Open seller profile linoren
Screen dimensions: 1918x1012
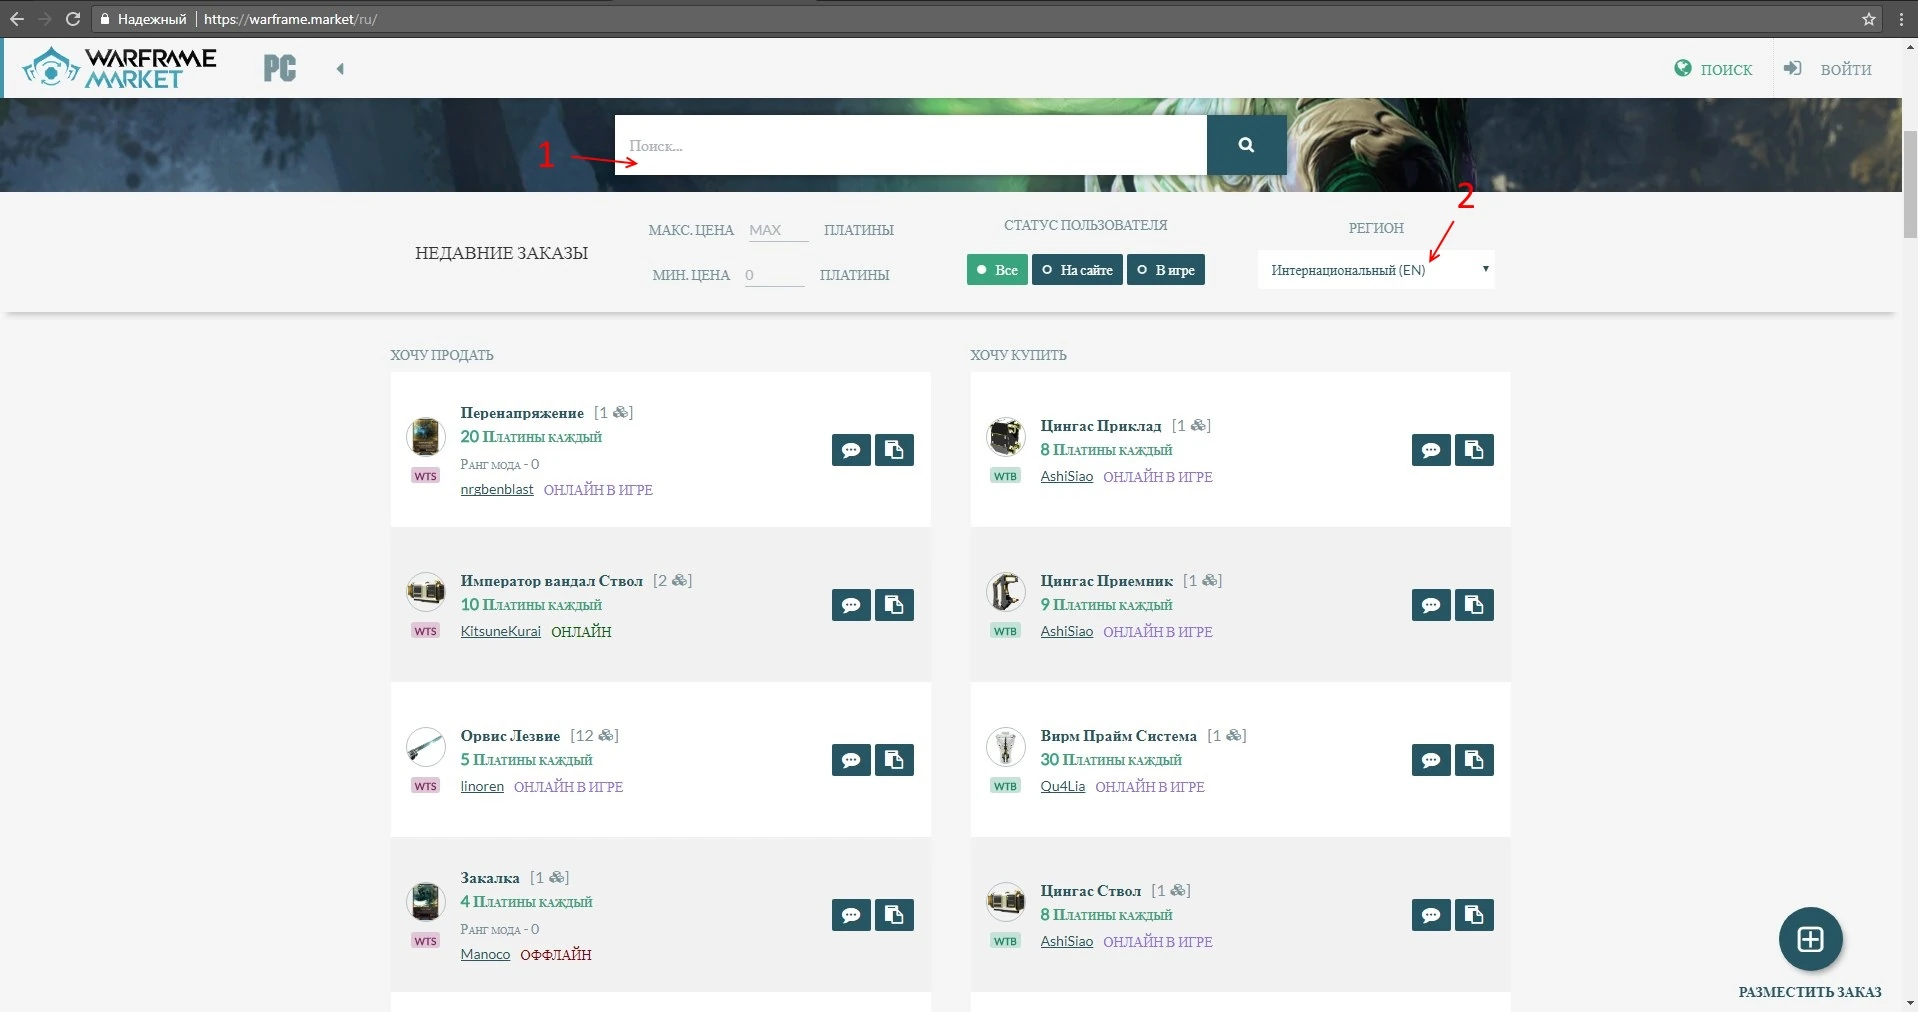tap(482, 787)
